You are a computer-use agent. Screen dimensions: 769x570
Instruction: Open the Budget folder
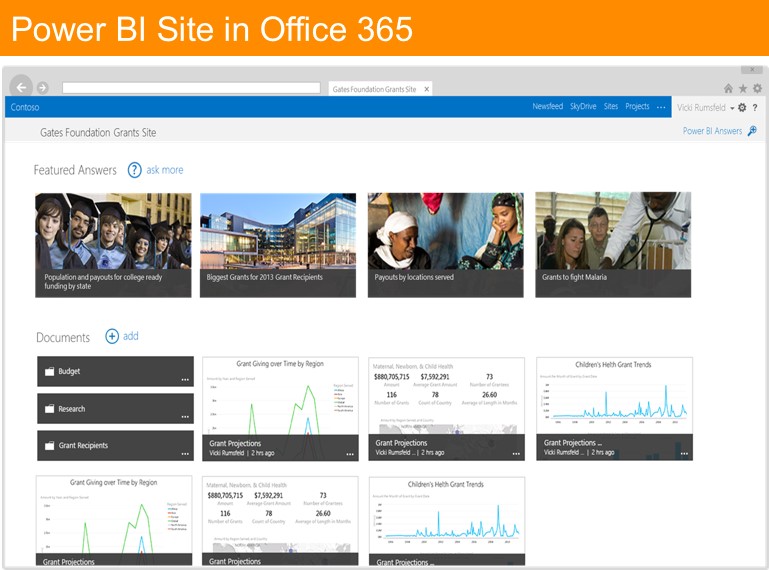coord(115,371)
